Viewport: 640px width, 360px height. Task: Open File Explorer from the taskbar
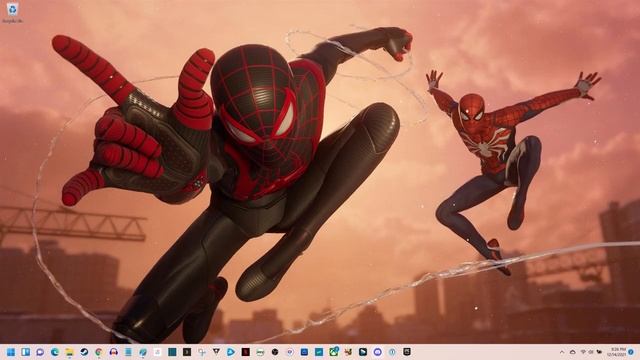[x=69, y=352]
